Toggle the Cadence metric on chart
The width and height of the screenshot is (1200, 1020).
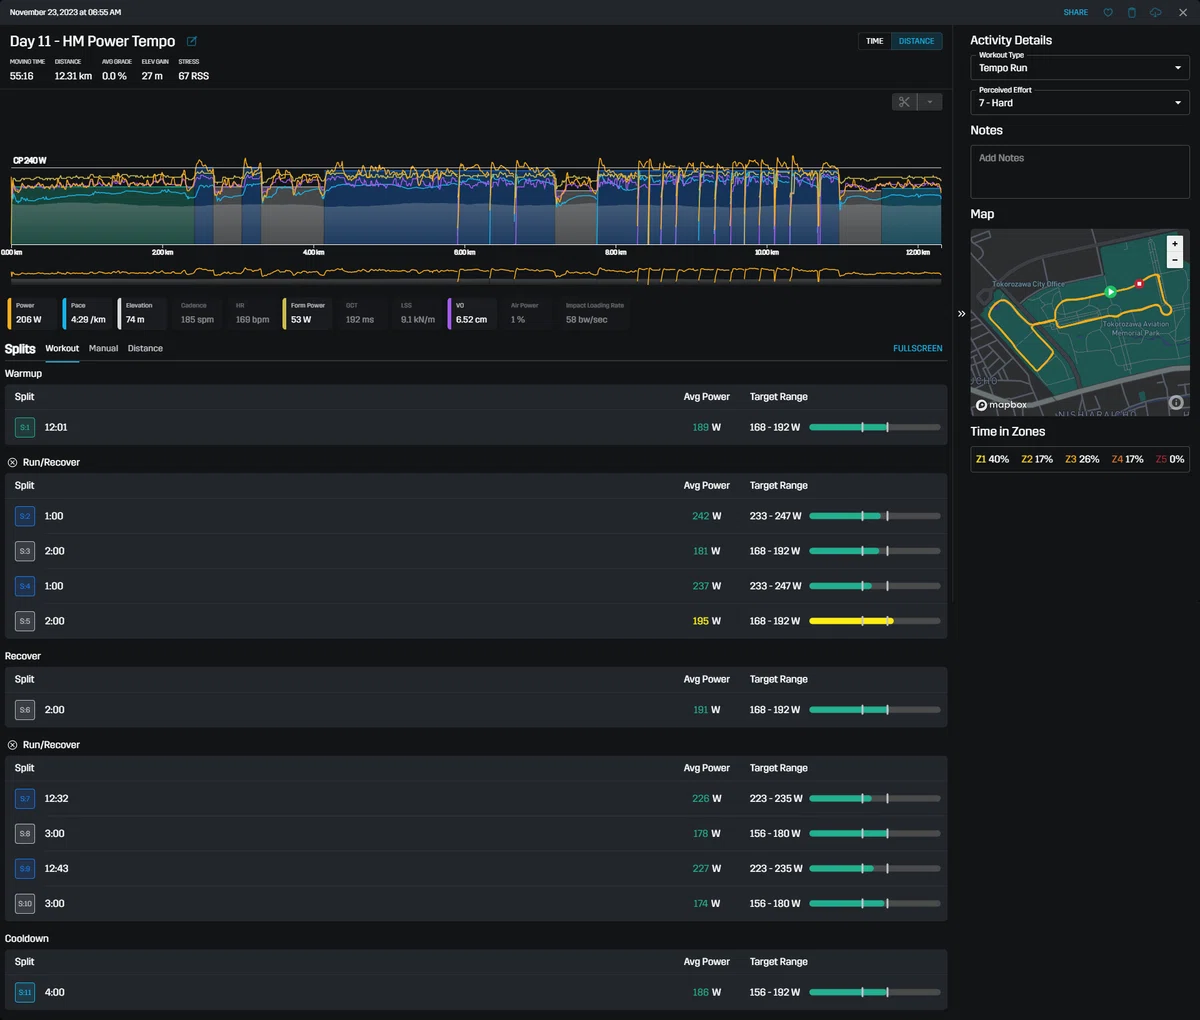coord(197,313)
